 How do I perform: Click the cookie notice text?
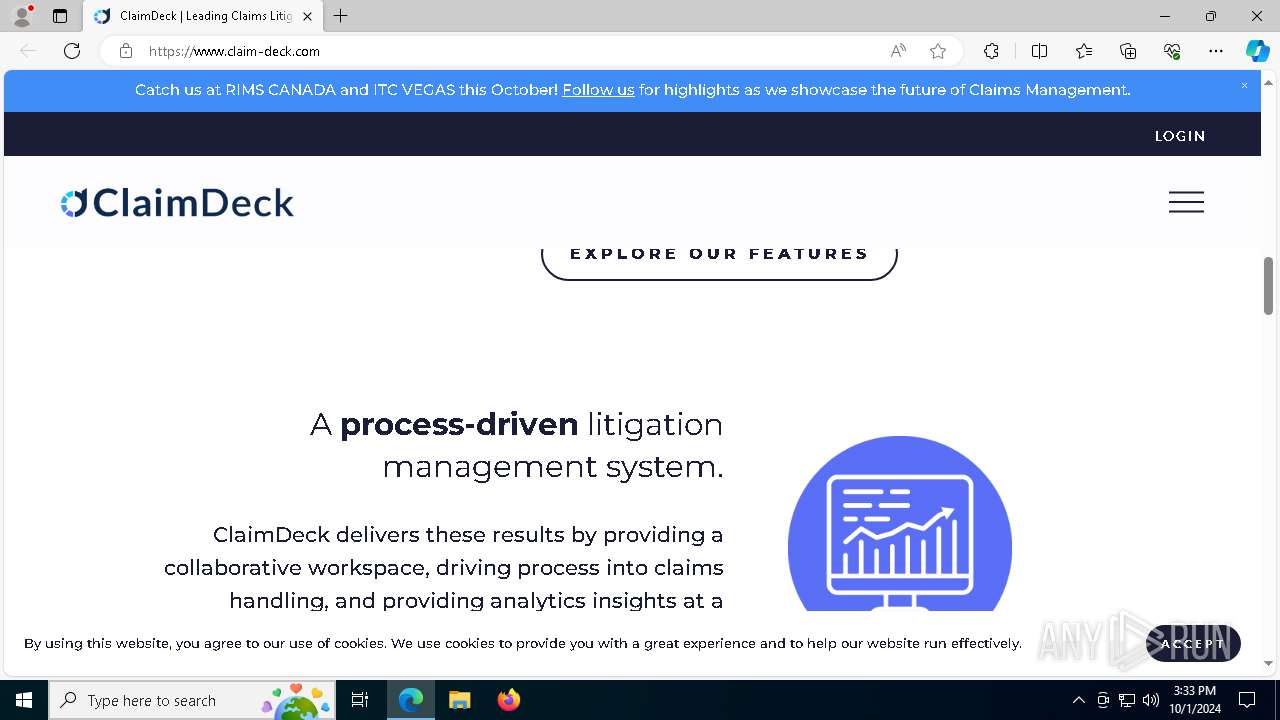pos(523,643)
